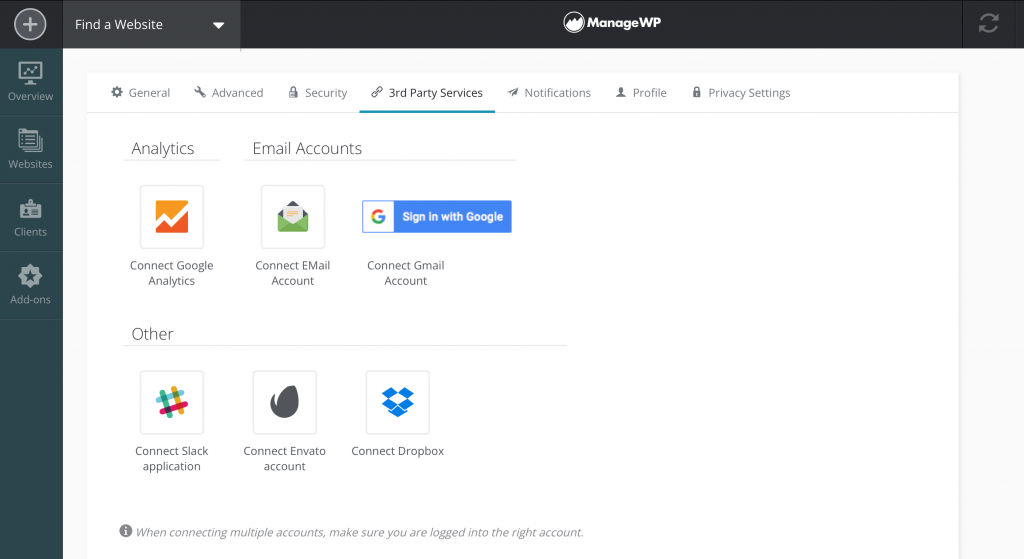Switch to the Profile tab

(641, 93)
